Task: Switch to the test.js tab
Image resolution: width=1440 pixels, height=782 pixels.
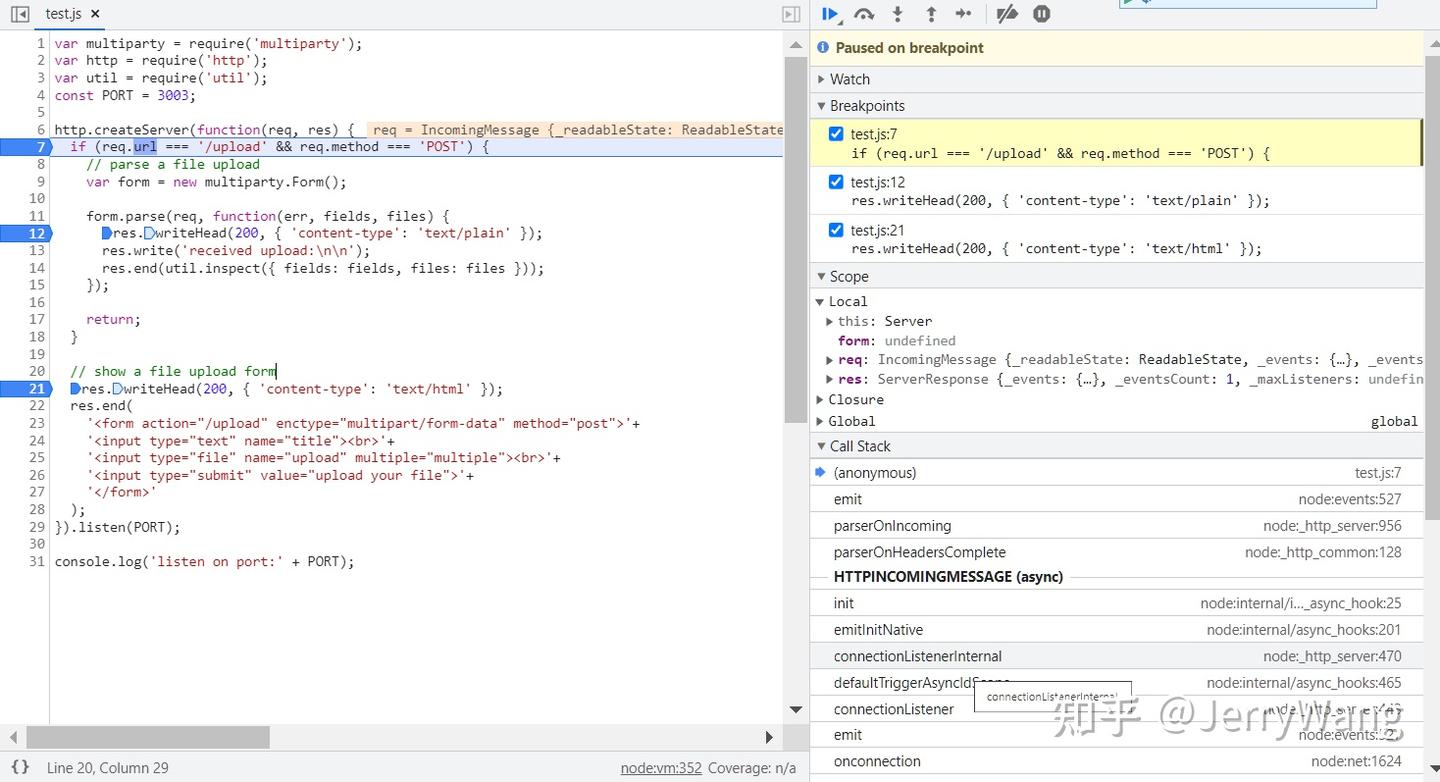Action: (62, 14)
